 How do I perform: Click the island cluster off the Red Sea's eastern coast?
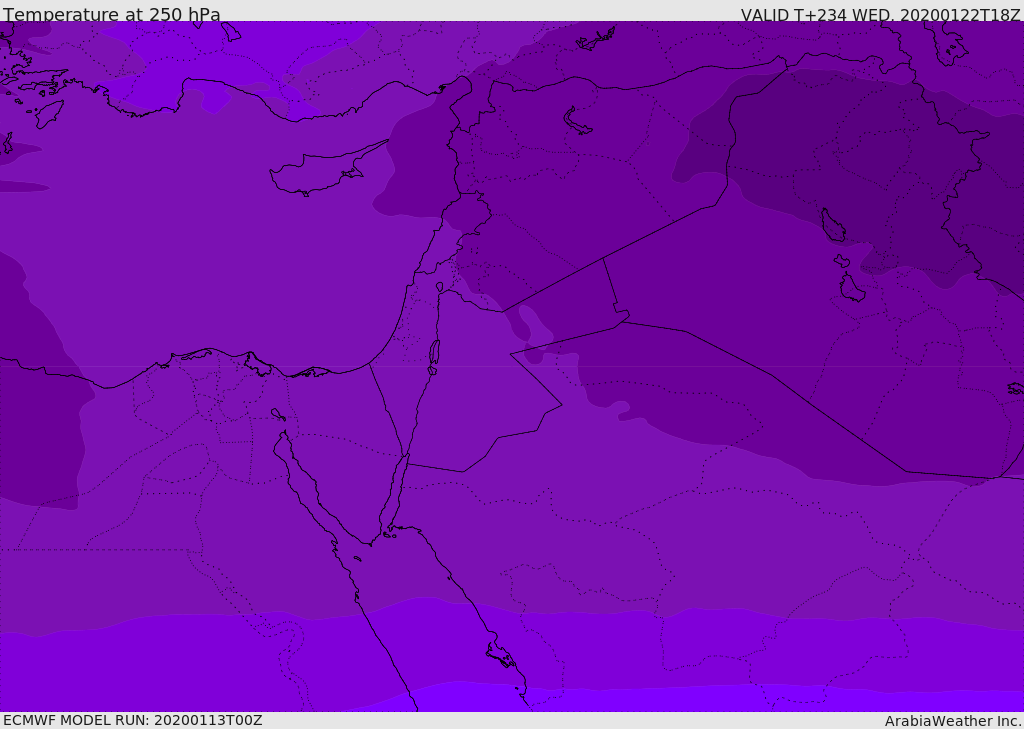click(500, 655)
